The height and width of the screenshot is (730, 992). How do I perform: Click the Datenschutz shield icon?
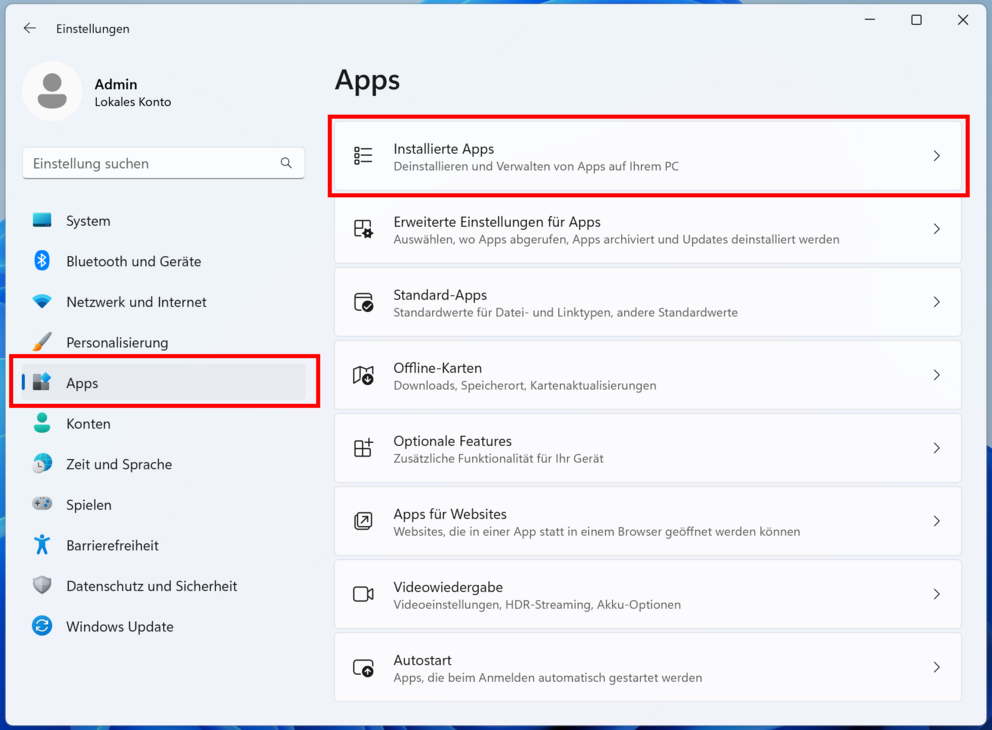tap(42, 585)
